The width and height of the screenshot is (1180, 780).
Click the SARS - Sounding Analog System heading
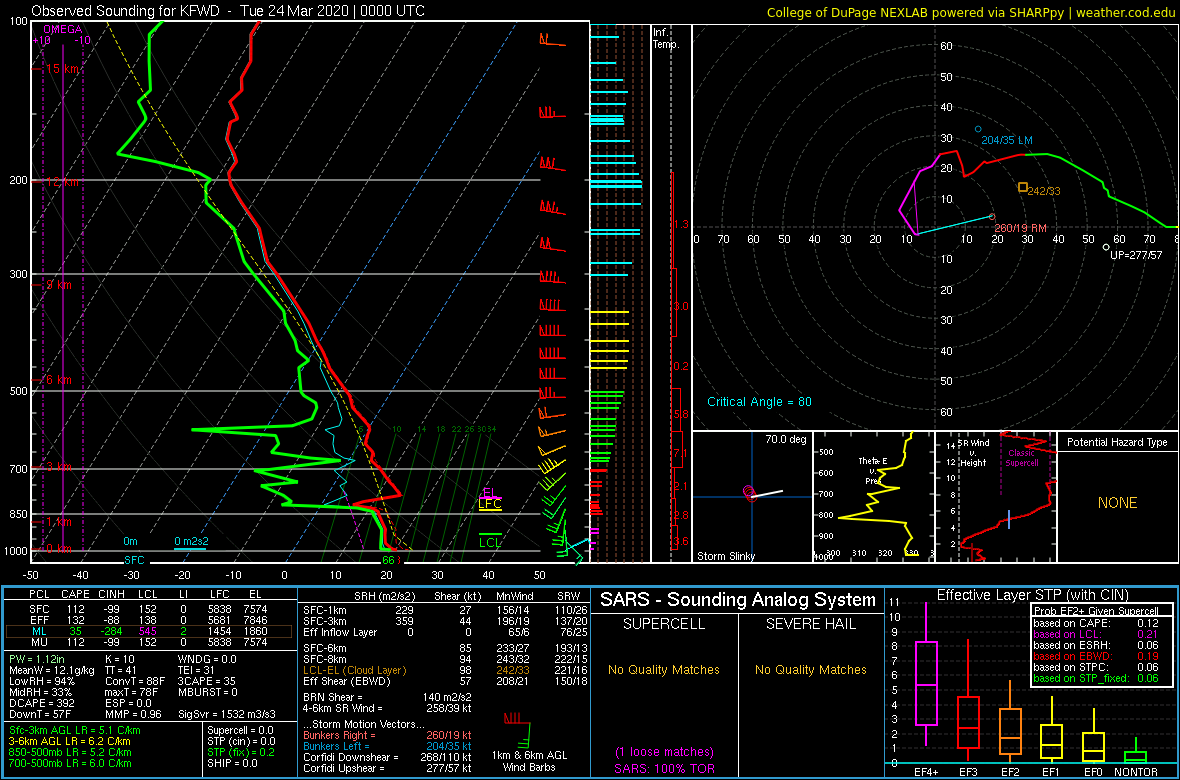point(738,600)
